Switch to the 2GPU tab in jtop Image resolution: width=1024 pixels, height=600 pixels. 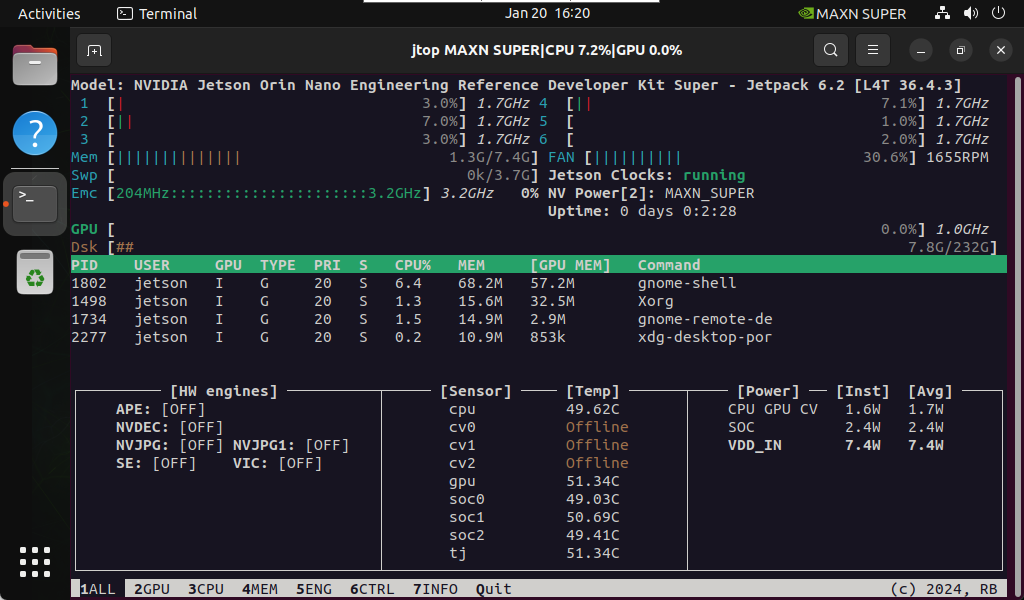coord(150,589)
